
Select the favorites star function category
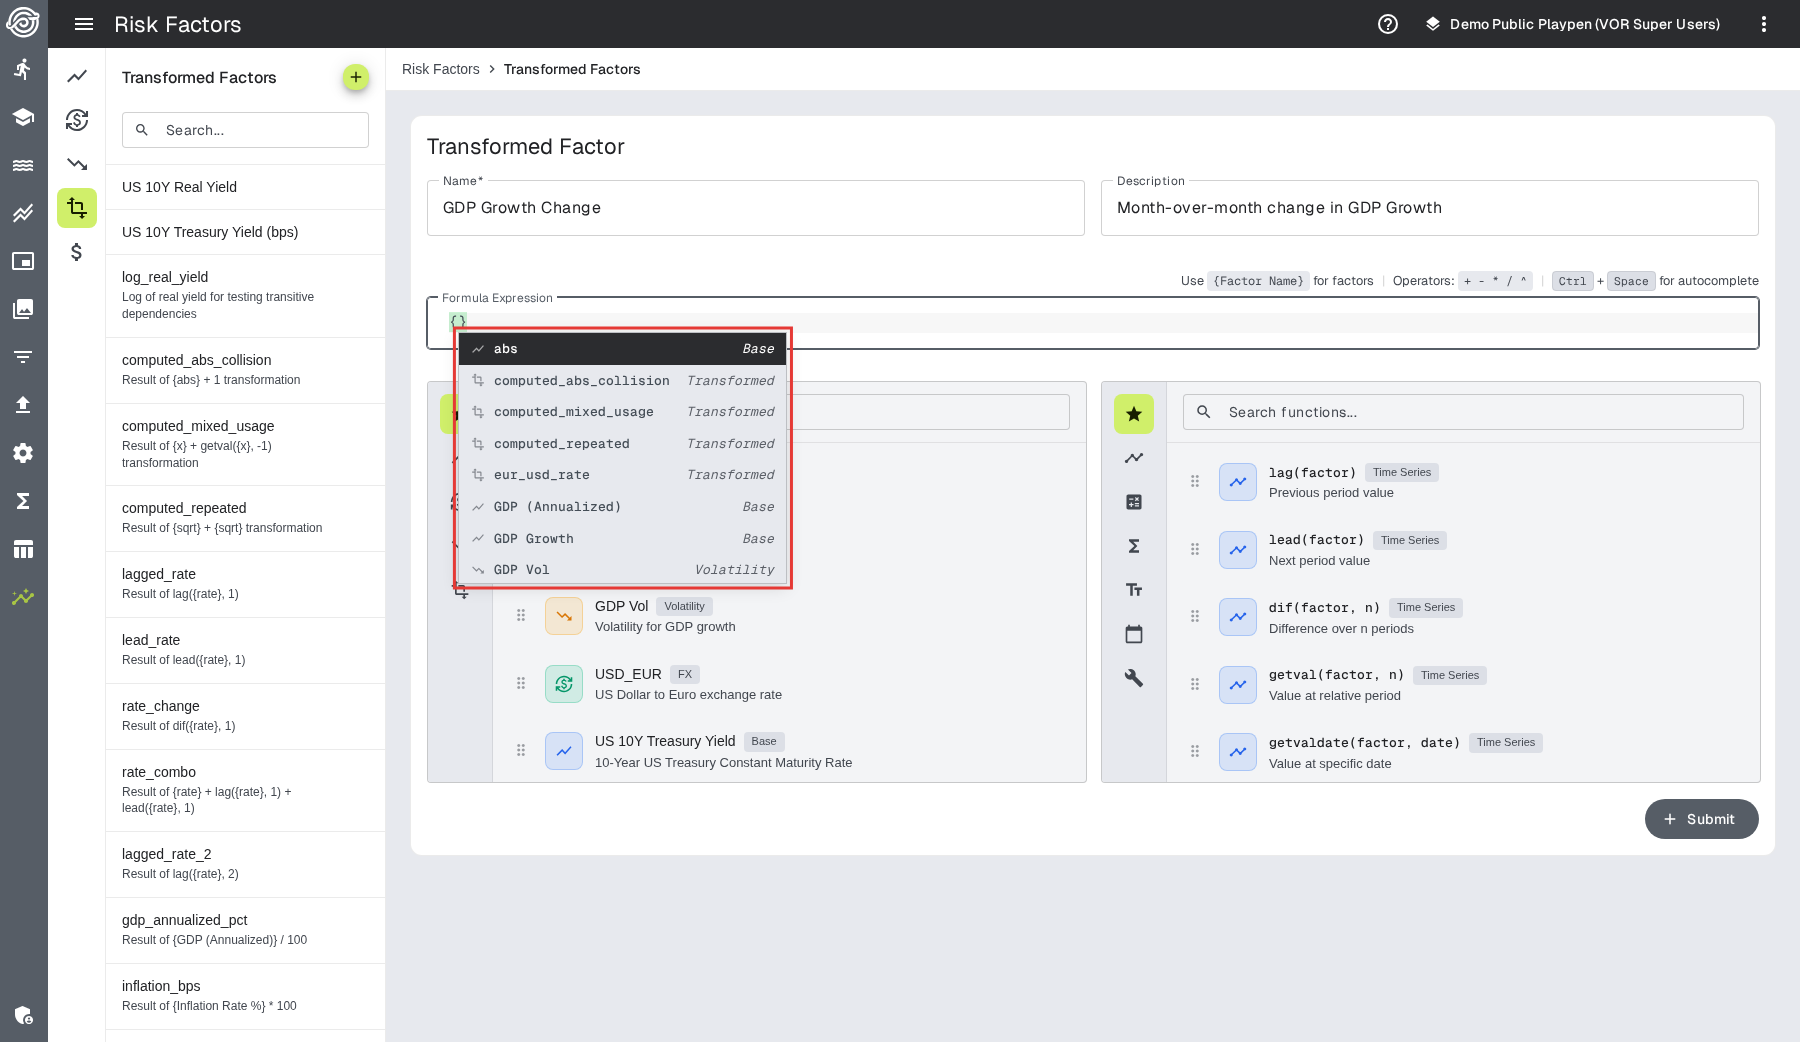point(1134,414)
